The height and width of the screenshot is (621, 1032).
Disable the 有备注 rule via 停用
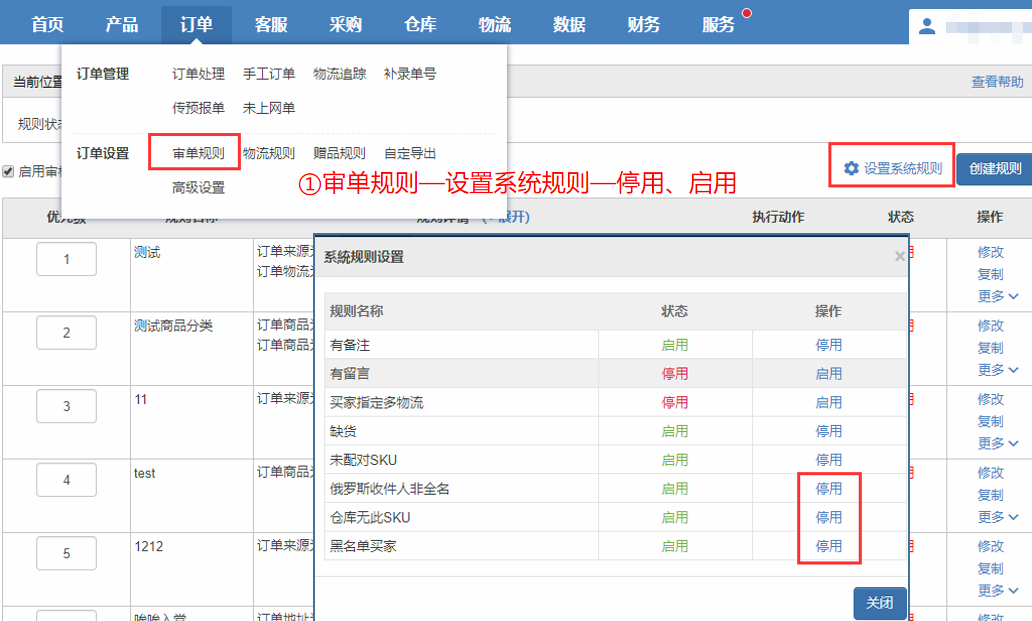828,345
